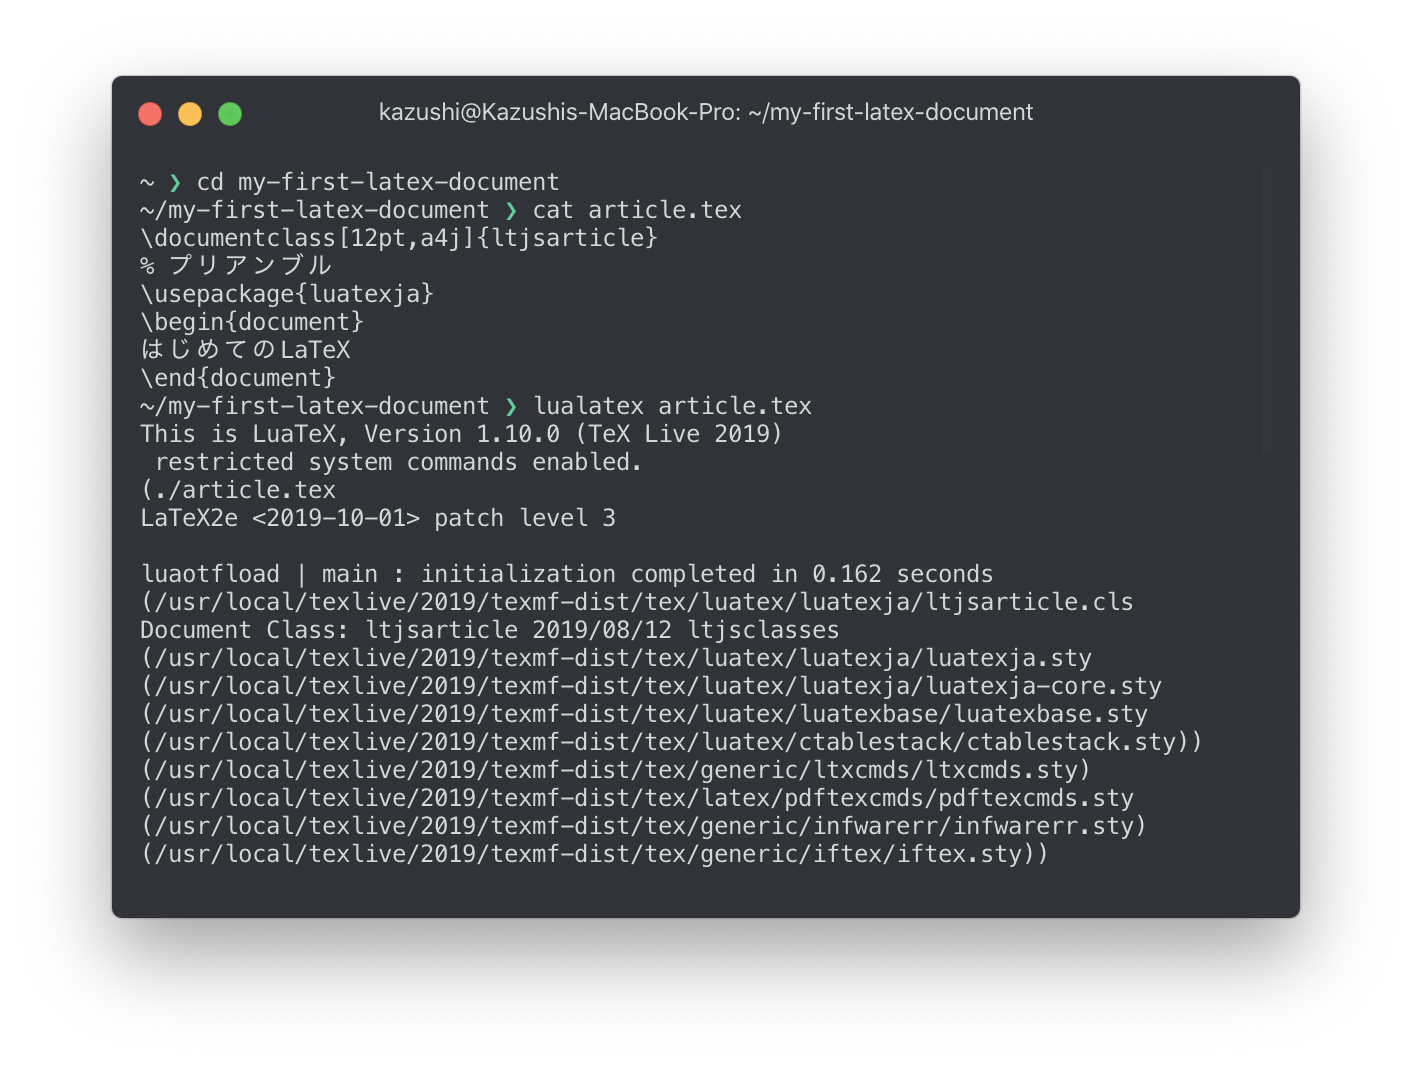Click the "\documentclass[12pt,a4j]{ltjsarticle}" line
The image size is (1412, 1066).
[399, 238]
